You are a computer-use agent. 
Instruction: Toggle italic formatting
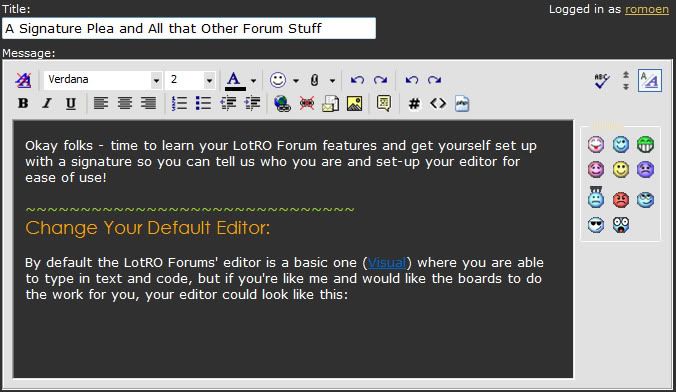[x=47, y=103]
